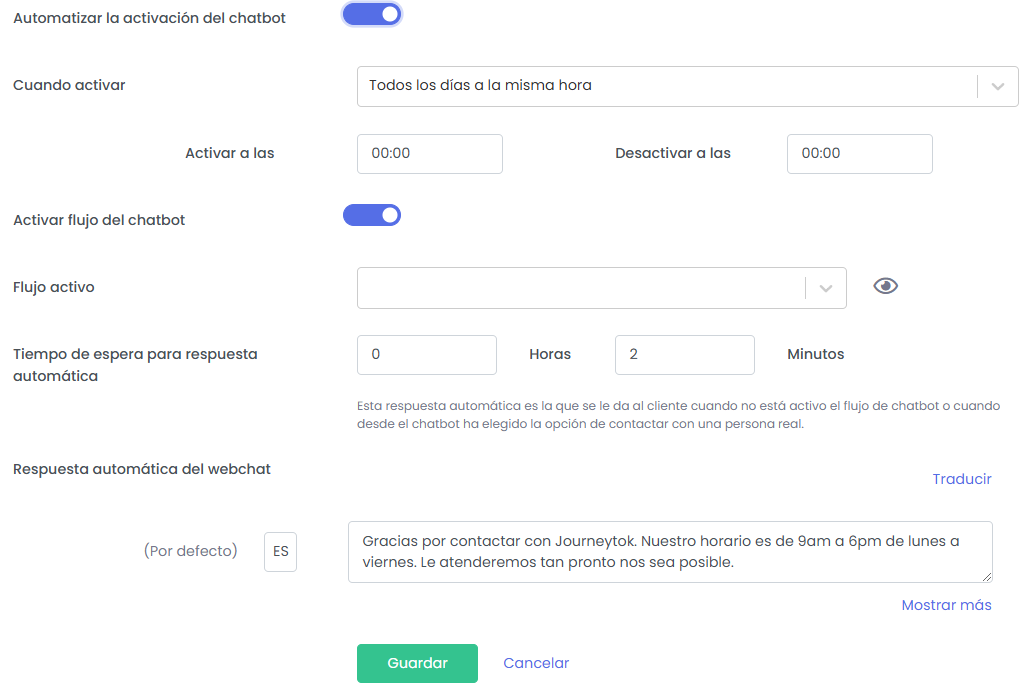Click the Traducir link
This screenshot has width=1036, height=697.
962,479
